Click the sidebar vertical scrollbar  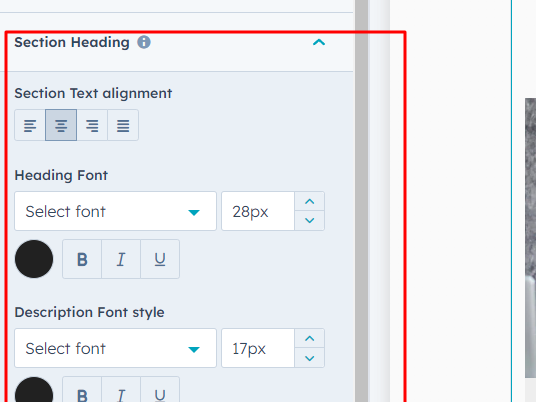click(361, 201)
